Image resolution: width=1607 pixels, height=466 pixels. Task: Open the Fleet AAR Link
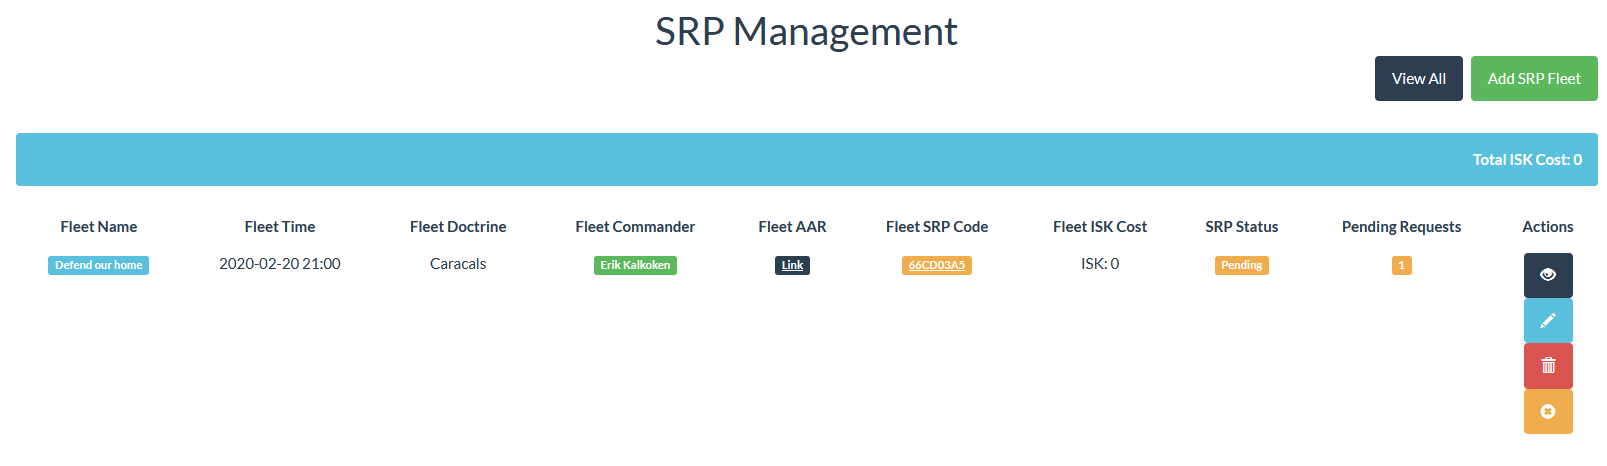pos(792,265)
